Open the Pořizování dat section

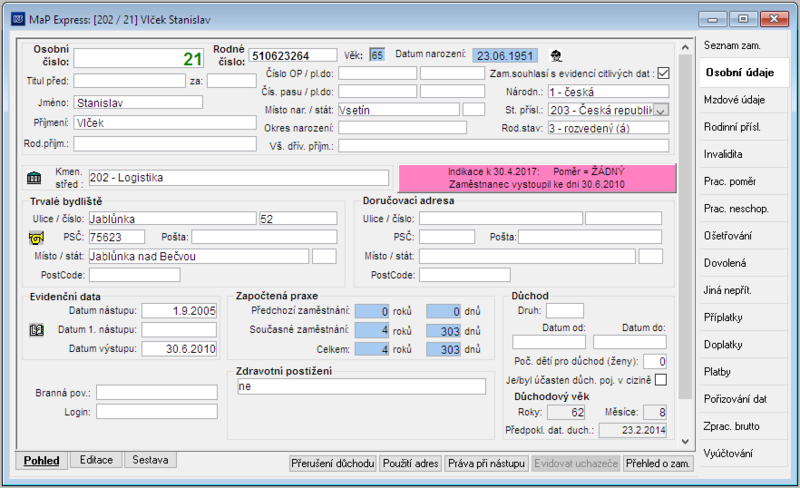coord(742,399)
